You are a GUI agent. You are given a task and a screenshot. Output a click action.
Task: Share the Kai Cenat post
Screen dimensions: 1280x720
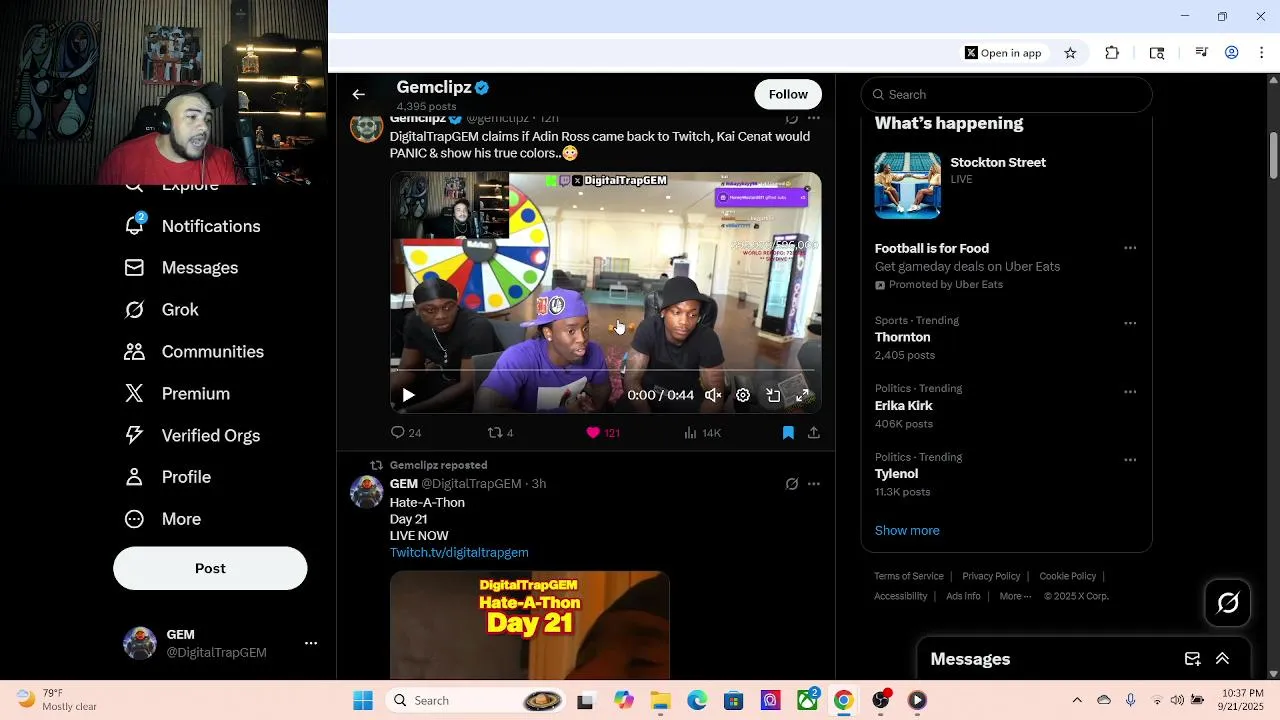(x=814, y=433)
